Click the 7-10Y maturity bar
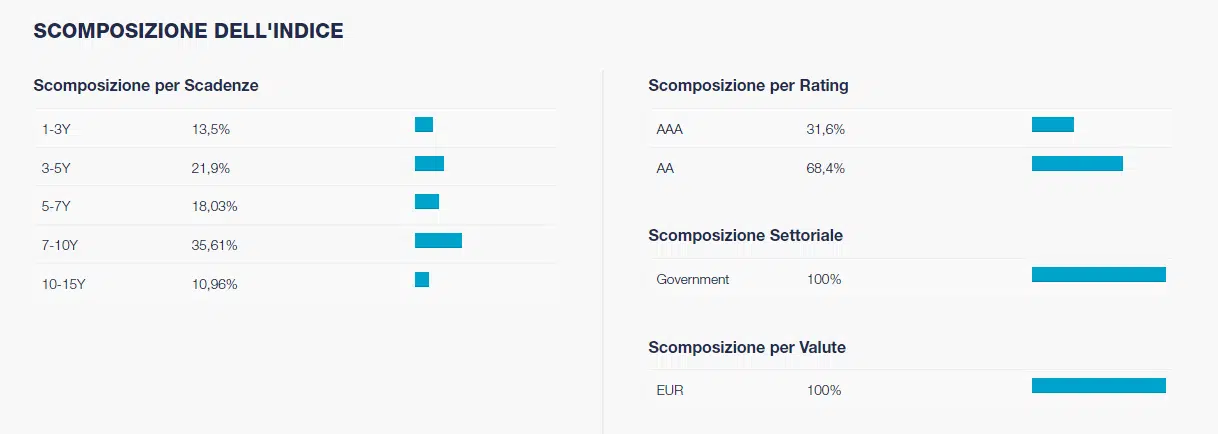Screen dimensions: 1218x434 point(438,241)
